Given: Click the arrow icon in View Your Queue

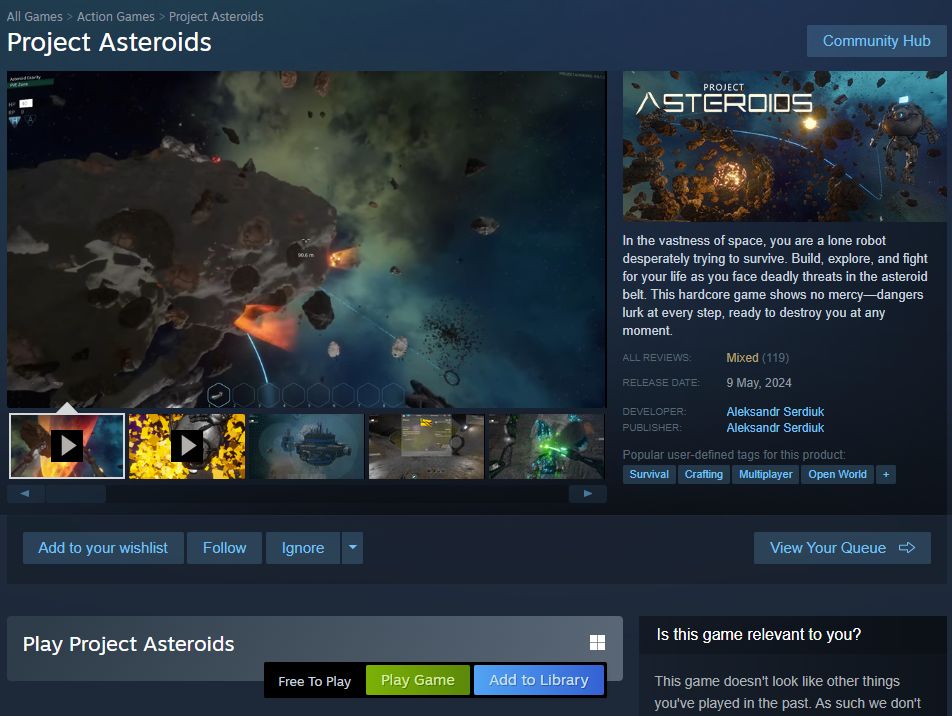Looking at the screenshot, I should pyautogui.click(x=906, y=548).
